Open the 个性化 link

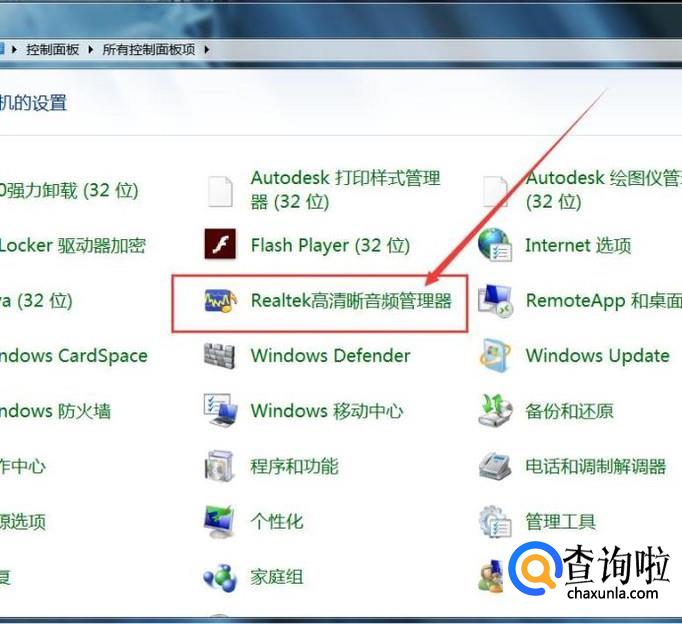pyautogui.click(x=277, y=521)
